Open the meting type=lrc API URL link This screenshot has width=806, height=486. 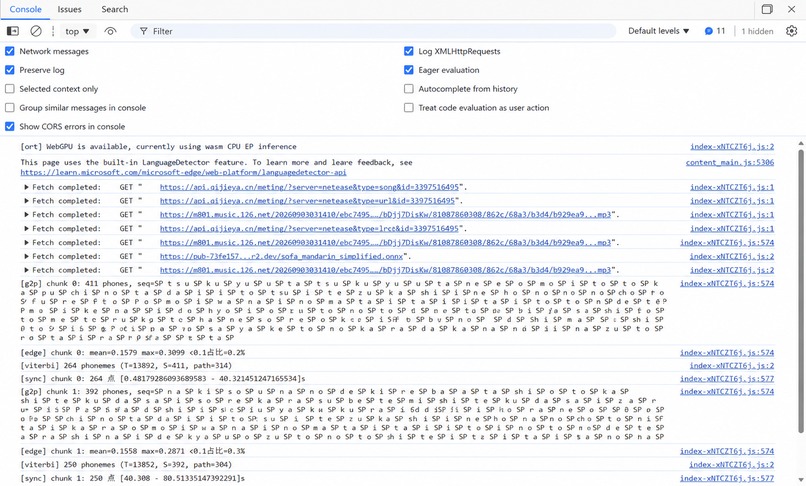coord(309,228)
